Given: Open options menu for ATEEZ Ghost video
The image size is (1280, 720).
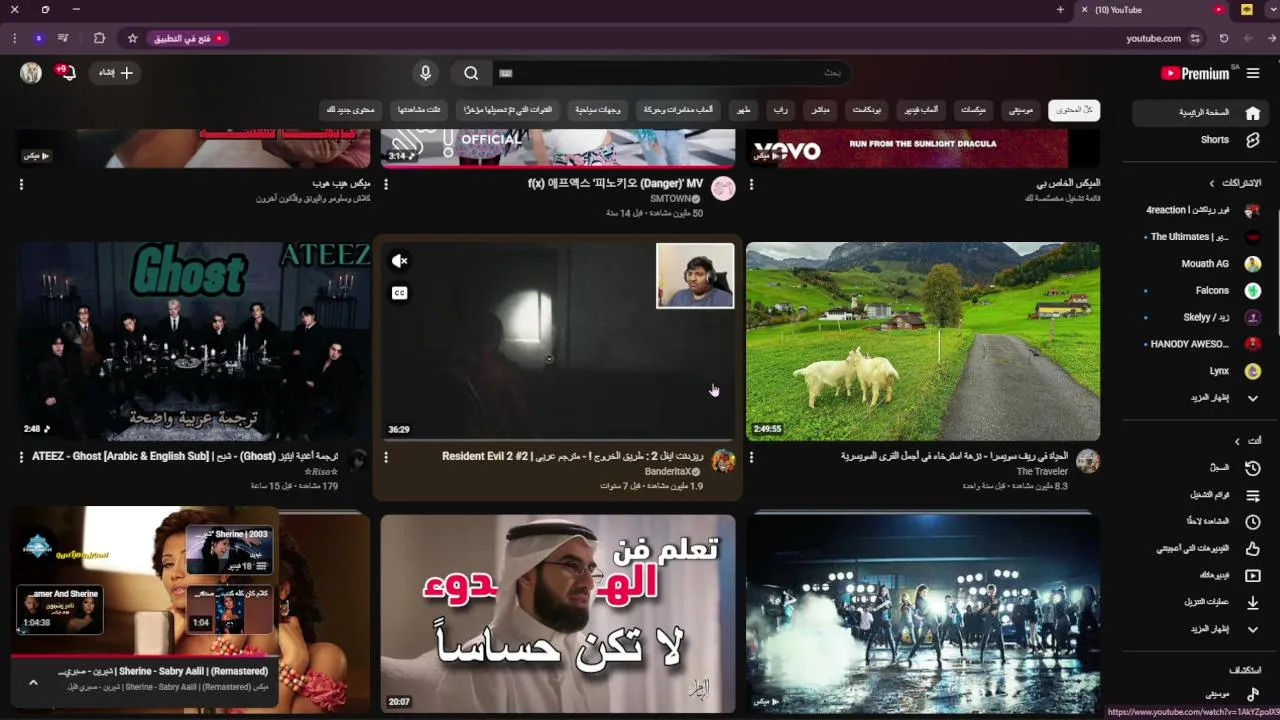Looking at the screenshot, I should 21,457.
